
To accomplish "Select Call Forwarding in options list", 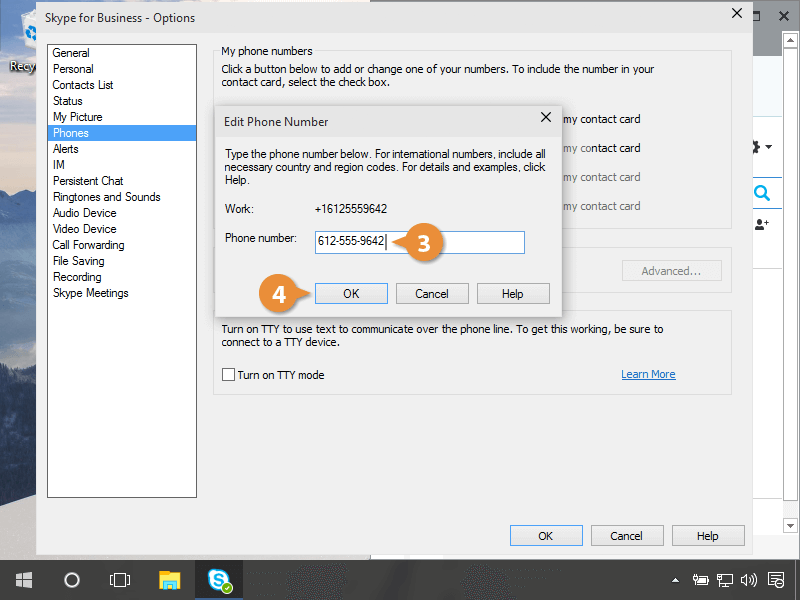I will [x=88, y=245].
